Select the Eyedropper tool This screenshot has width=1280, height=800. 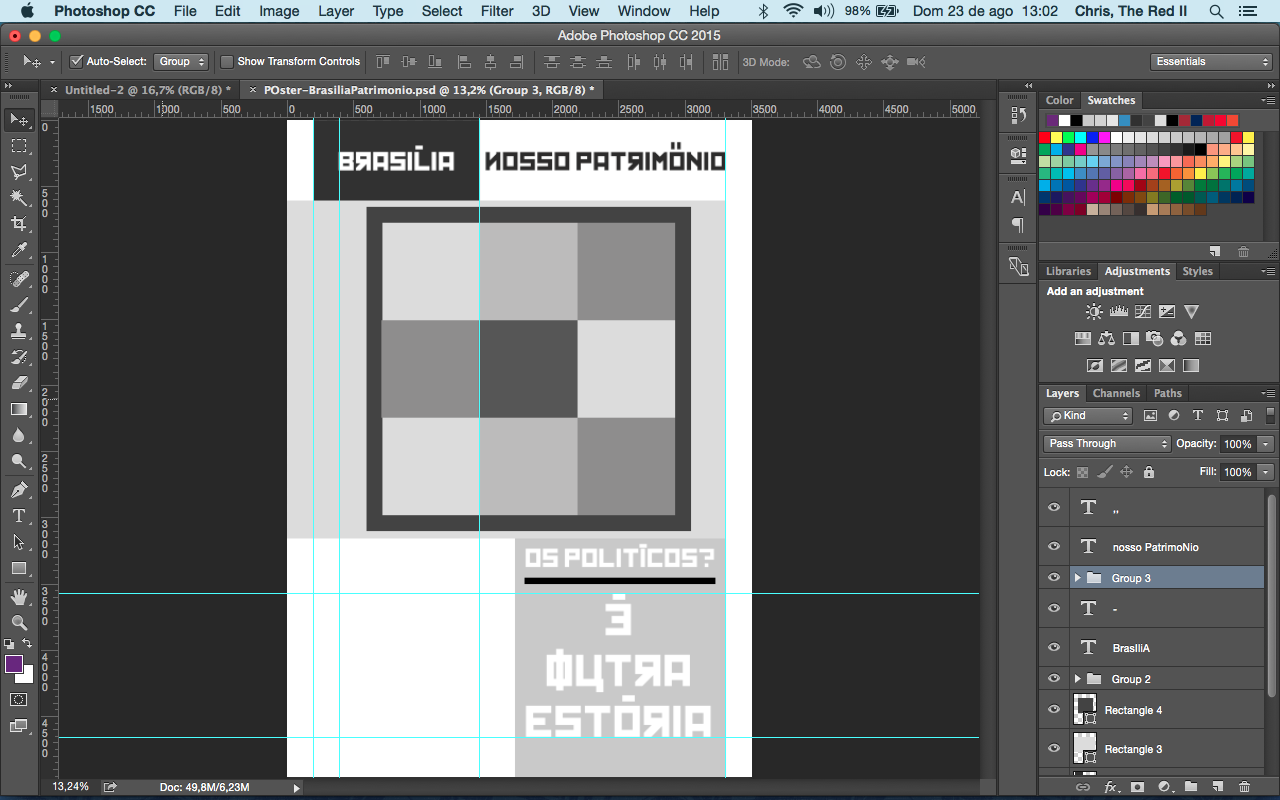tap(19, 250)
